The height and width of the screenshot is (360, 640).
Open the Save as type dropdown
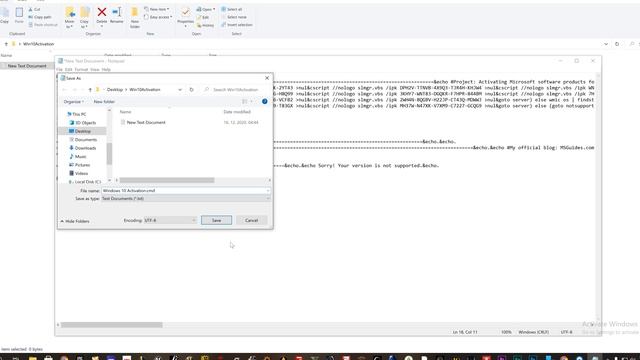pyautogui.click(x=185, y=199)
